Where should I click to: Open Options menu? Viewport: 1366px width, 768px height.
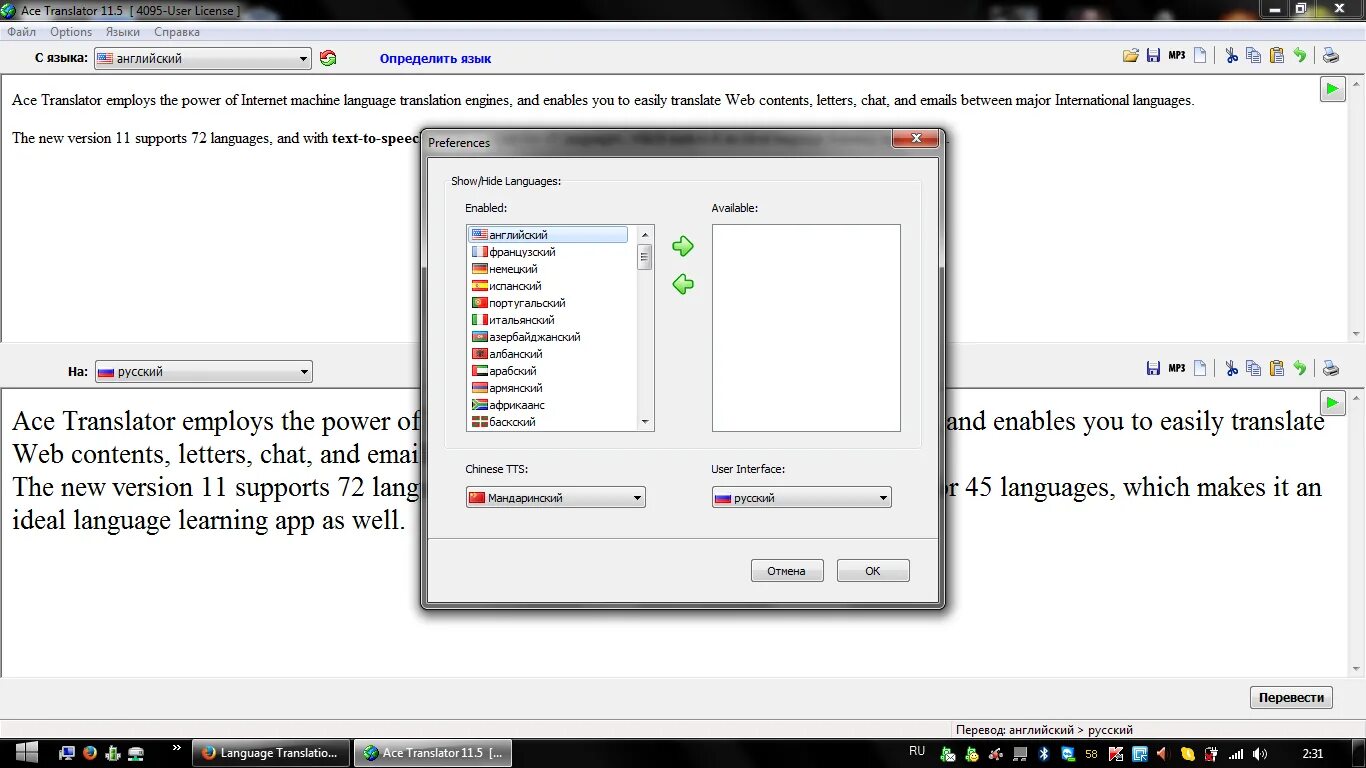point(71,32)
